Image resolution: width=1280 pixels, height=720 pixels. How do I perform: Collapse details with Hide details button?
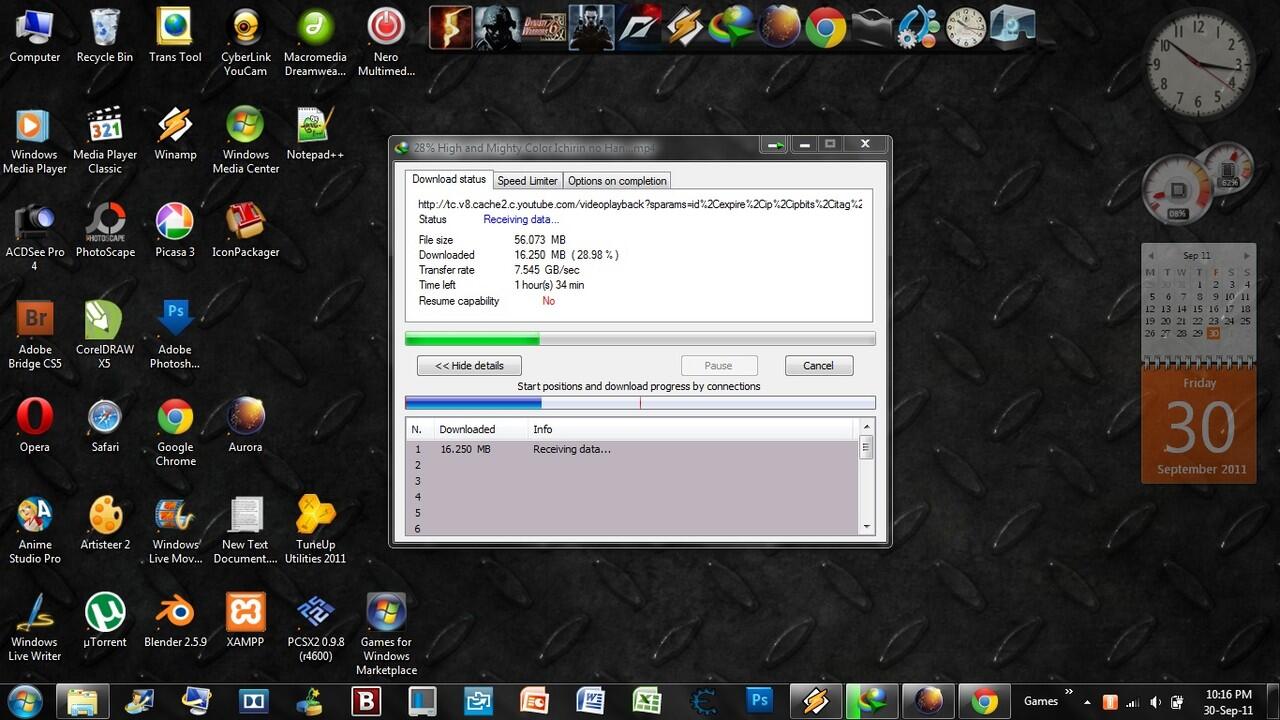point(469,366)
